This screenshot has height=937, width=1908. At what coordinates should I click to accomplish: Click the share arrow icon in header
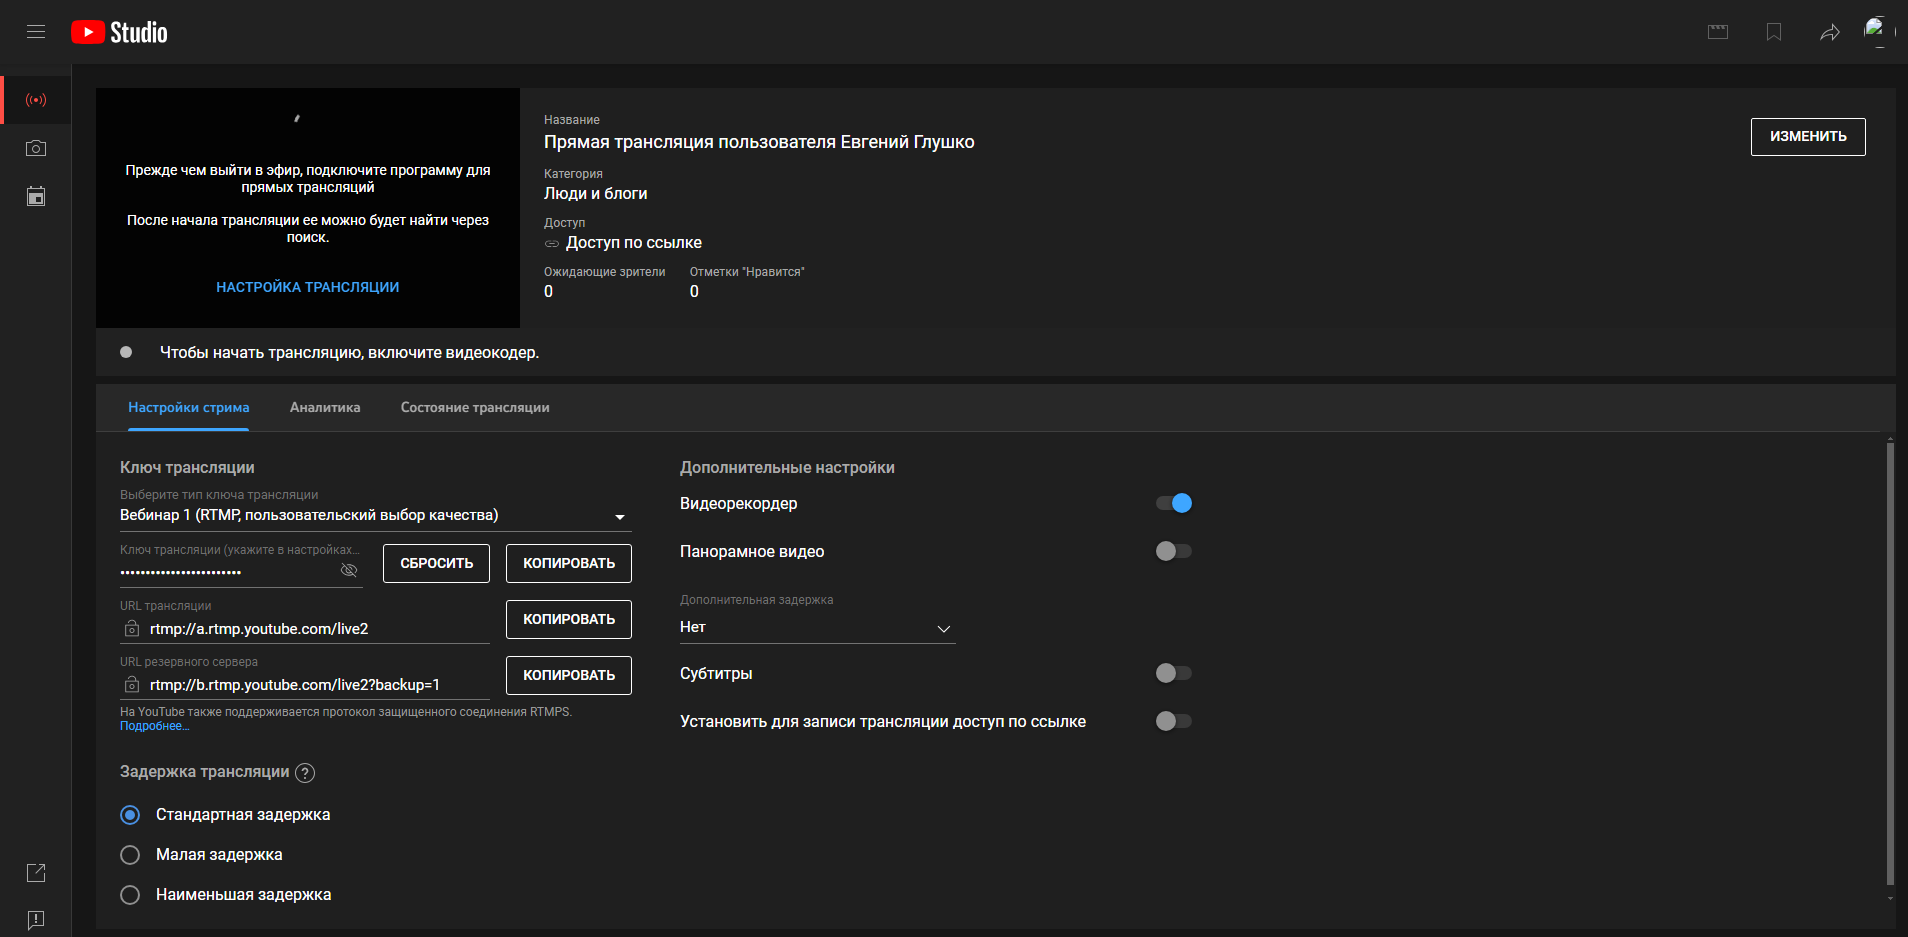pos(1829,32)
